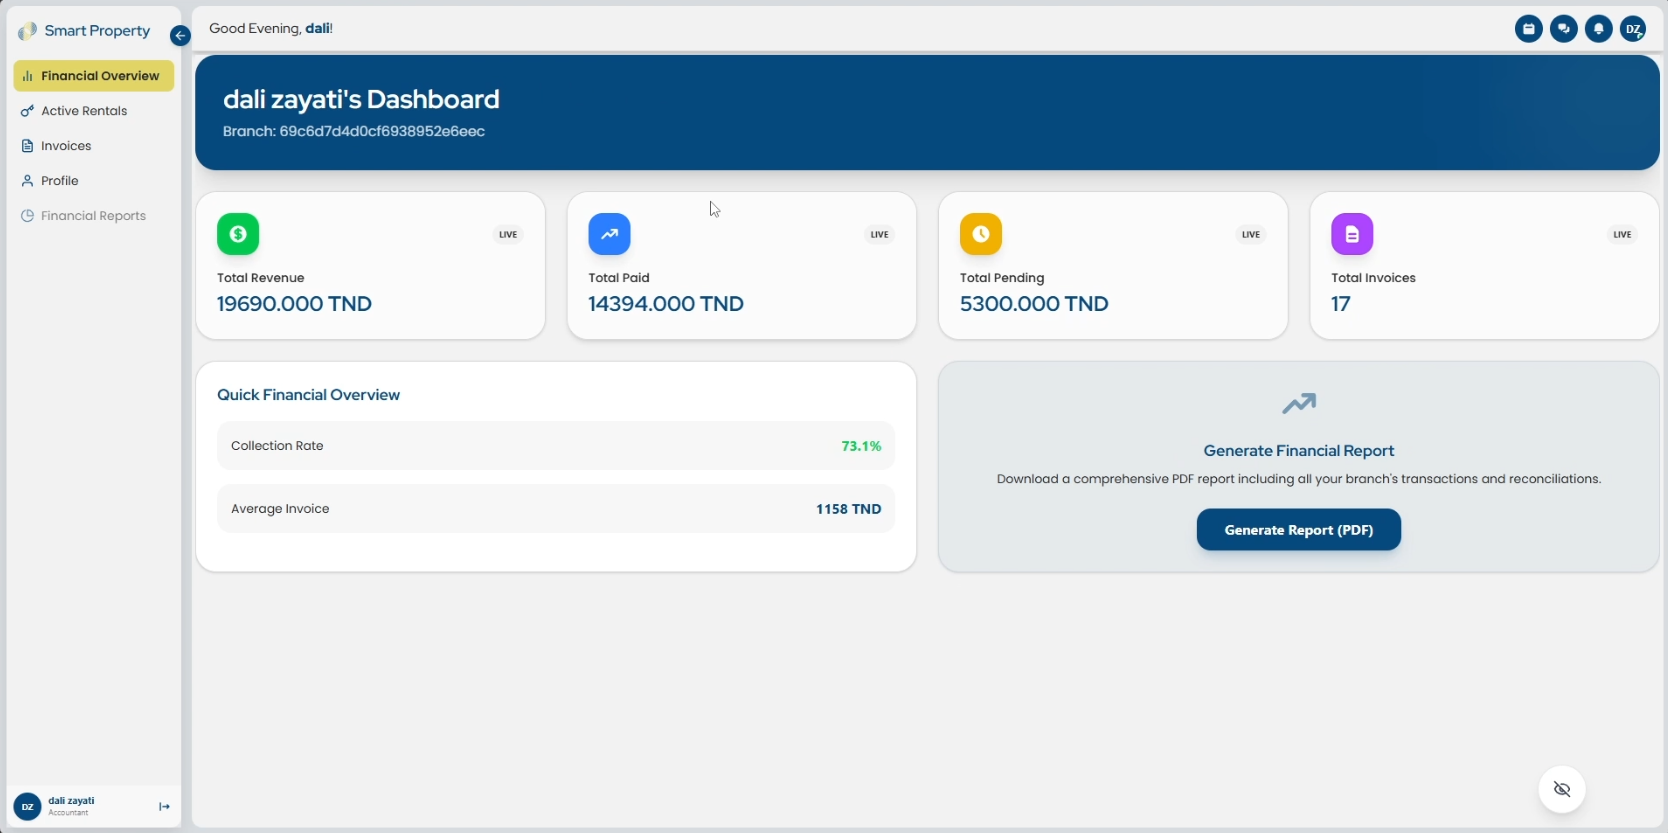Image resolution: width=1668 pixels, height=833 pixels.
Task: Click the Generate Report (PDF) button
Action: tap(1299, 530)
